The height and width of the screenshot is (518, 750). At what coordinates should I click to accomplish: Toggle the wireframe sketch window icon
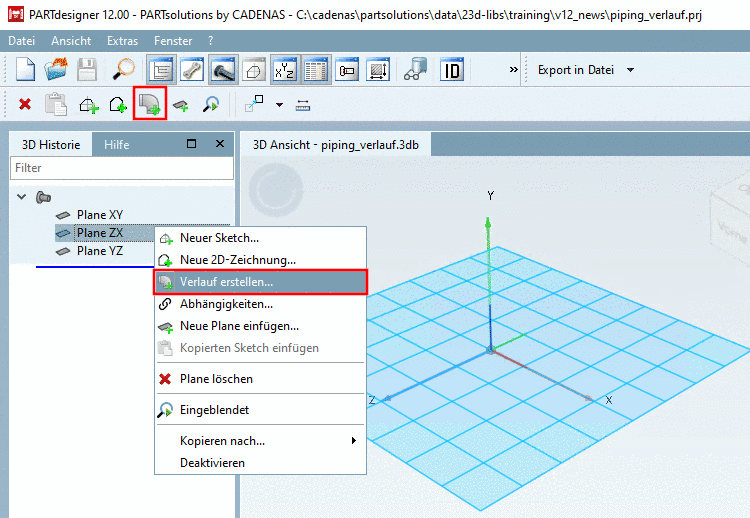[x=254, y=70]
